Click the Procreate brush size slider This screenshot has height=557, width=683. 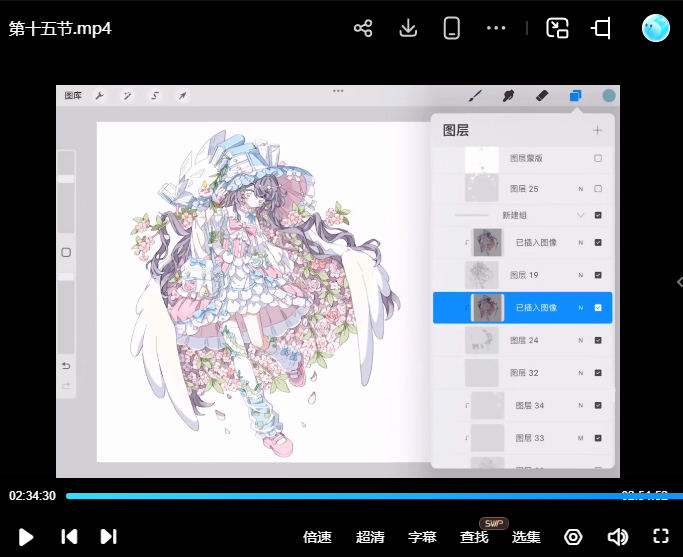point(66,192)
